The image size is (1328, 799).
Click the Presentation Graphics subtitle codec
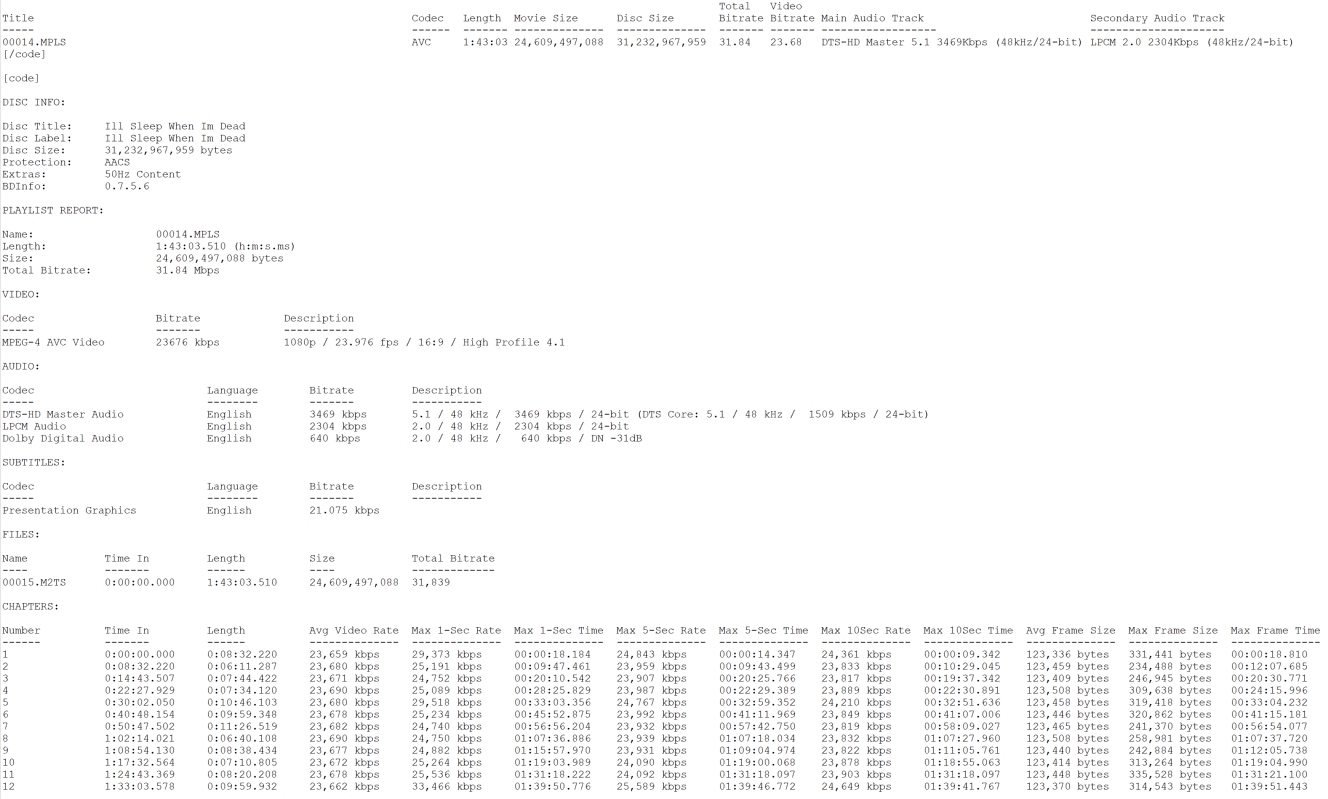(69, 510)
